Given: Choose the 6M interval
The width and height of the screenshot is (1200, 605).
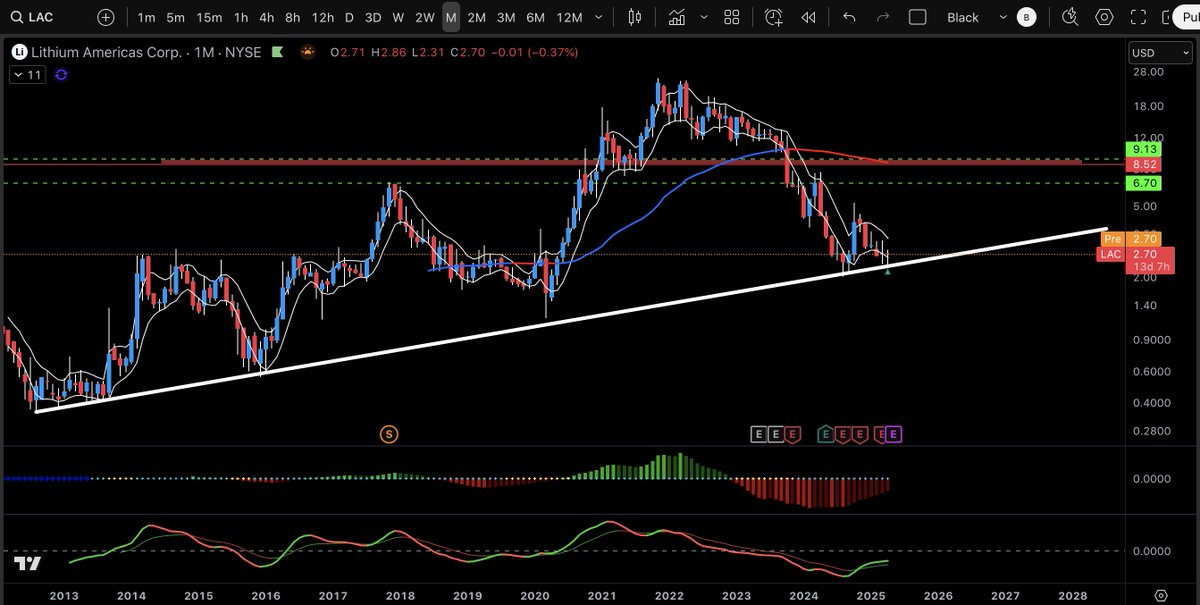Looking at the screenshot, I should tap(535, 17).
